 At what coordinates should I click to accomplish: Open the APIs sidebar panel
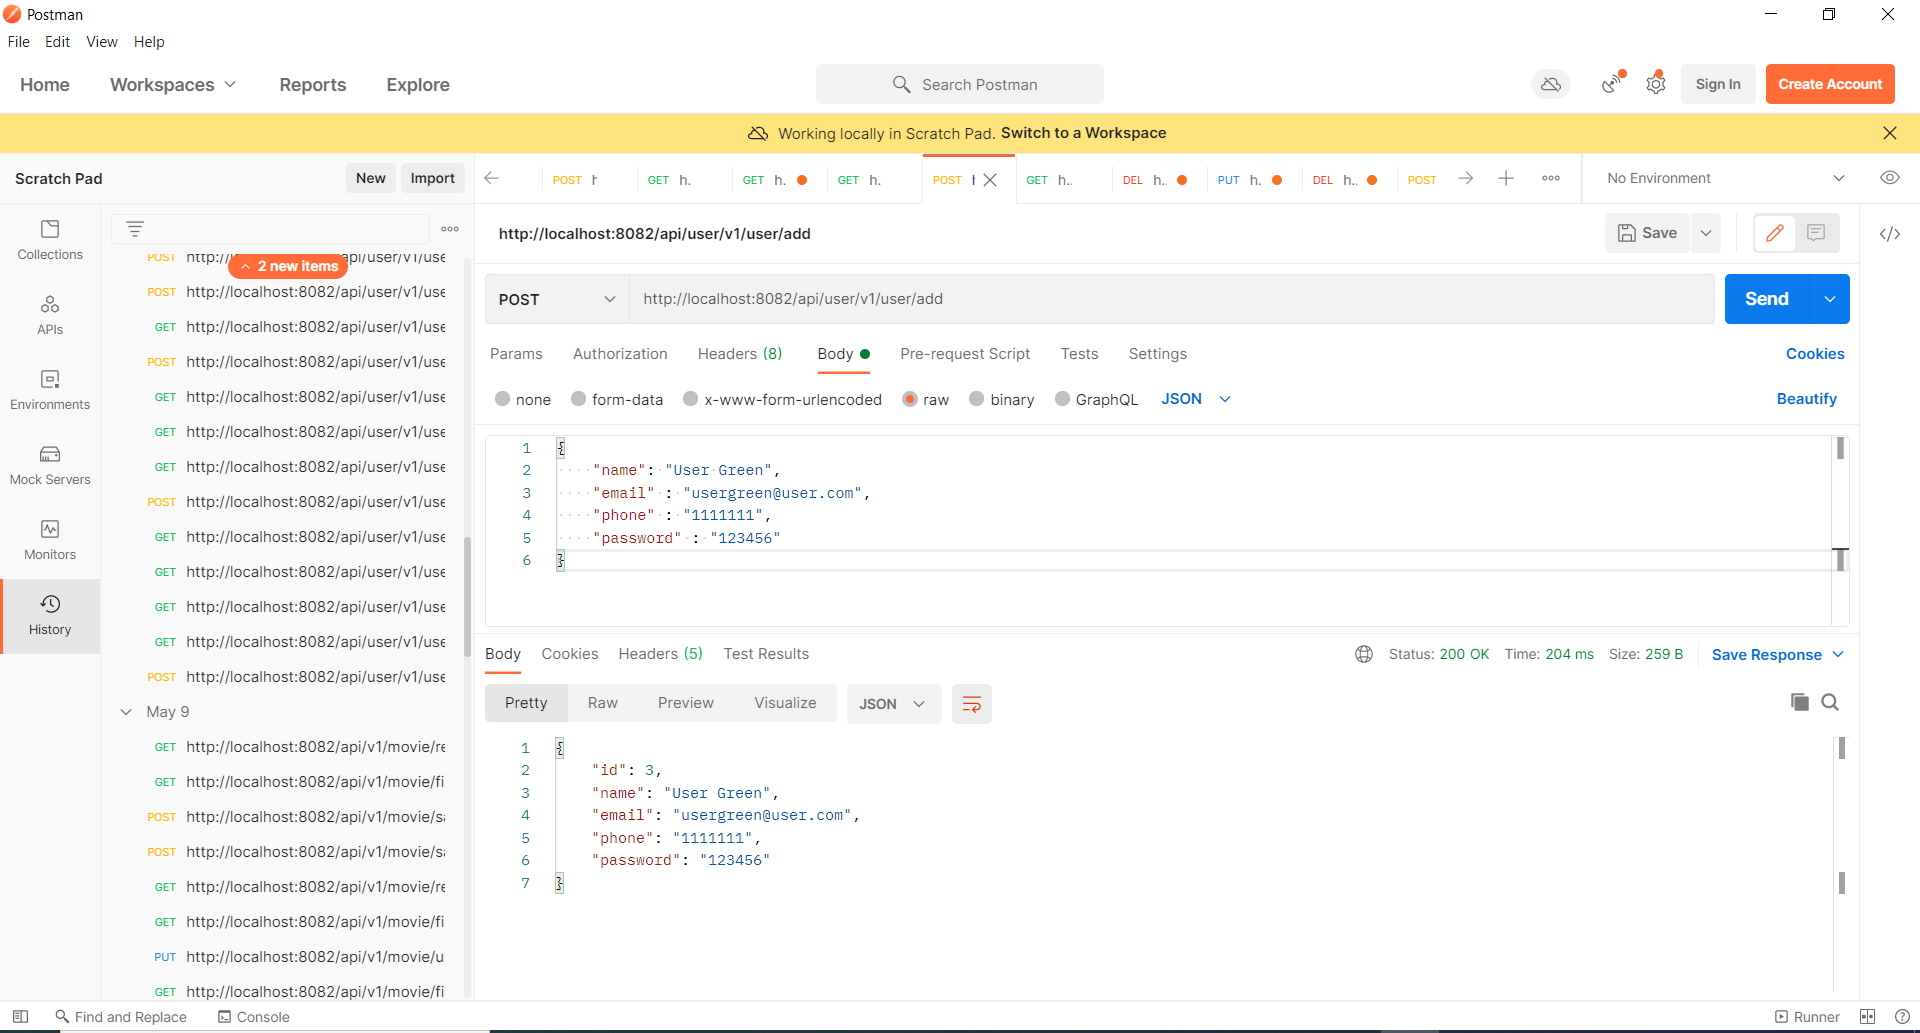50,316
